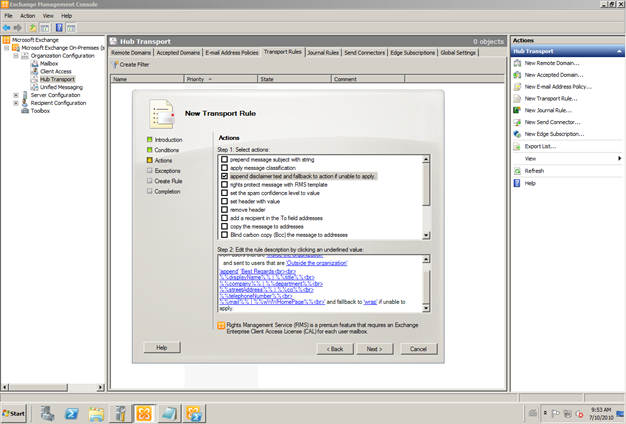626x424 pixels.
Task: Click the Export List action icon
Action: [517, 147]
